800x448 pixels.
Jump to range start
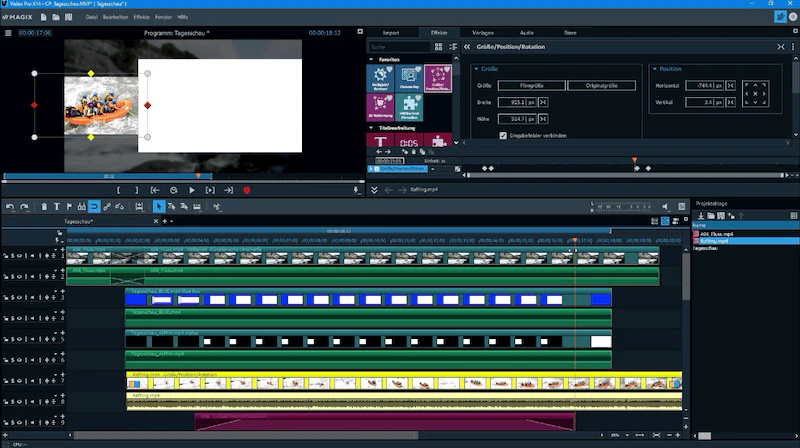point(155,190)
